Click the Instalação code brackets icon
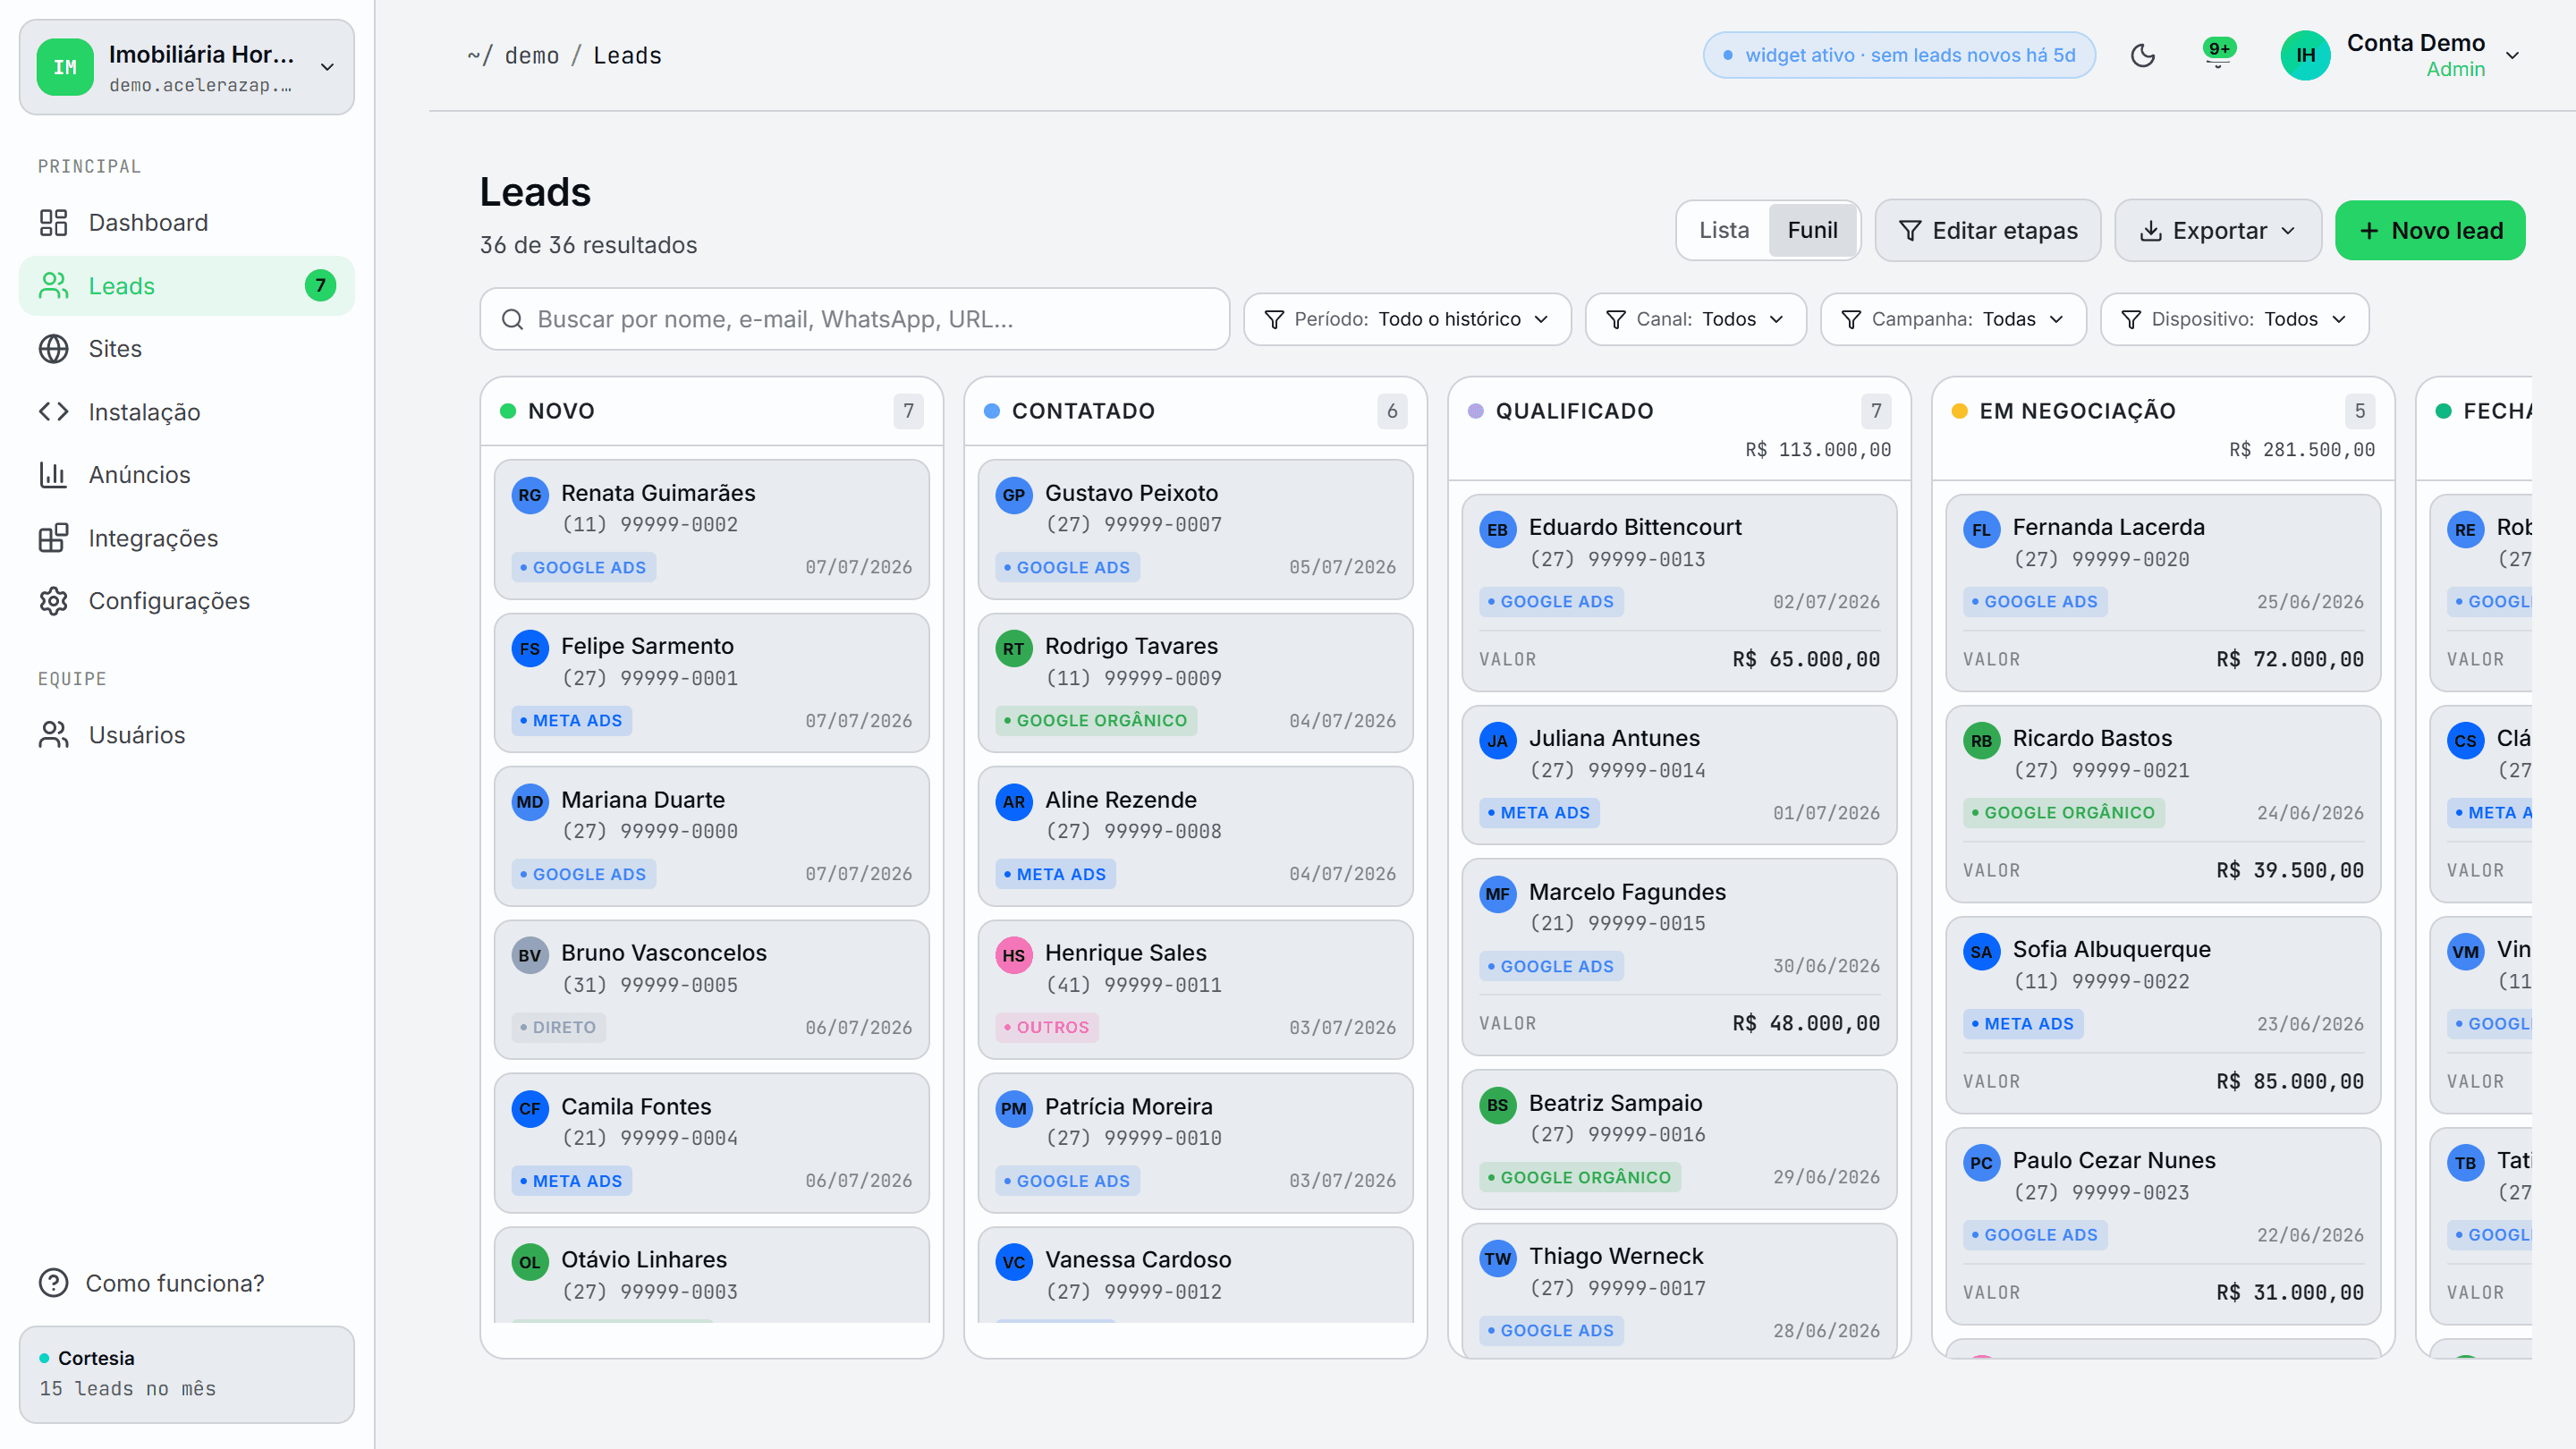This screenshot has width=2576, height=1449. click(x=53, y=411)
